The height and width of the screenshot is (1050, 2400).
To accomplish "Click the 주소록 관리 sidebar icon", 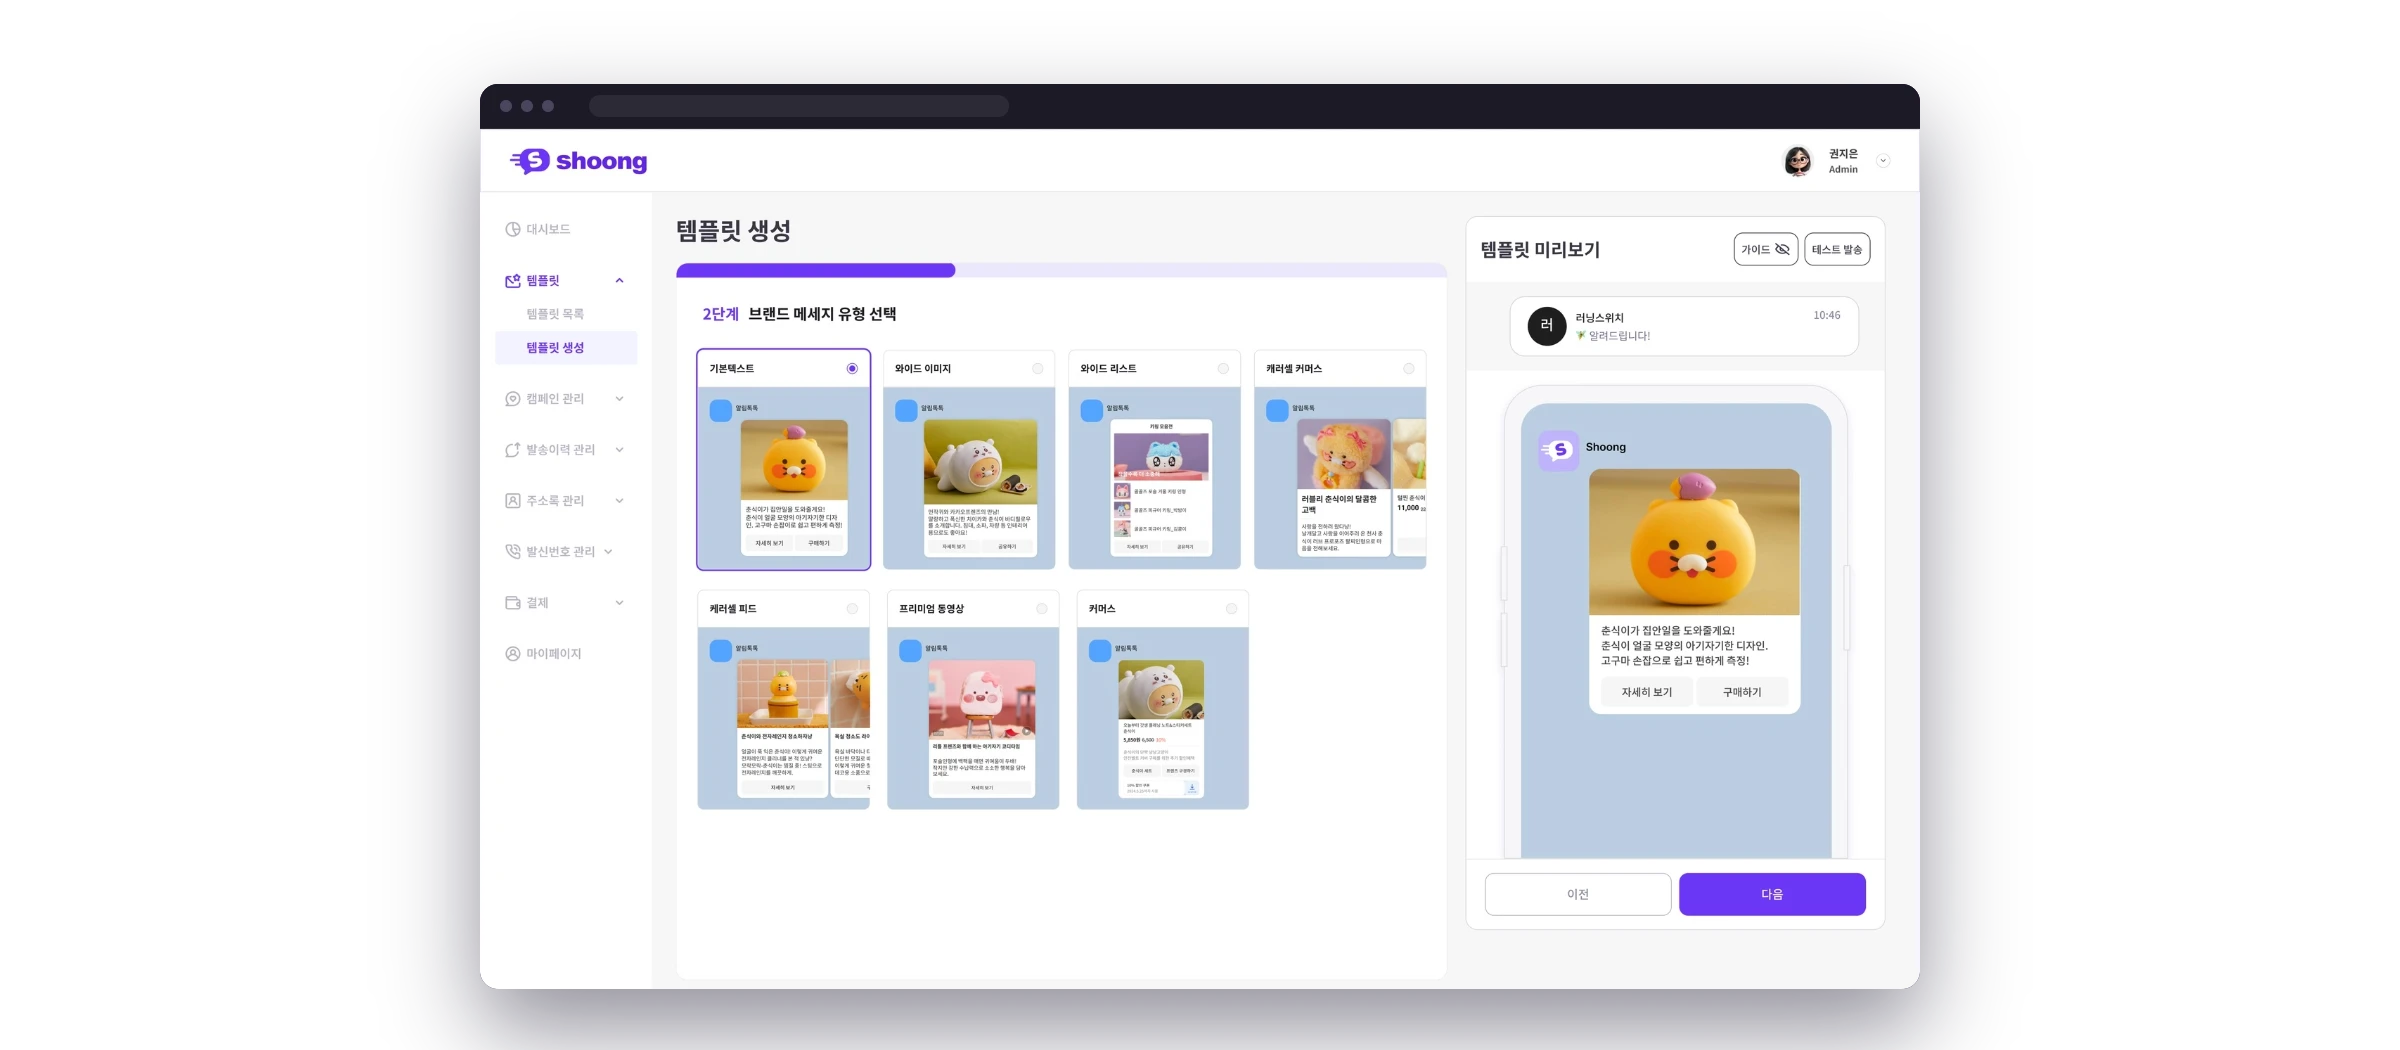I will point(513,501).
